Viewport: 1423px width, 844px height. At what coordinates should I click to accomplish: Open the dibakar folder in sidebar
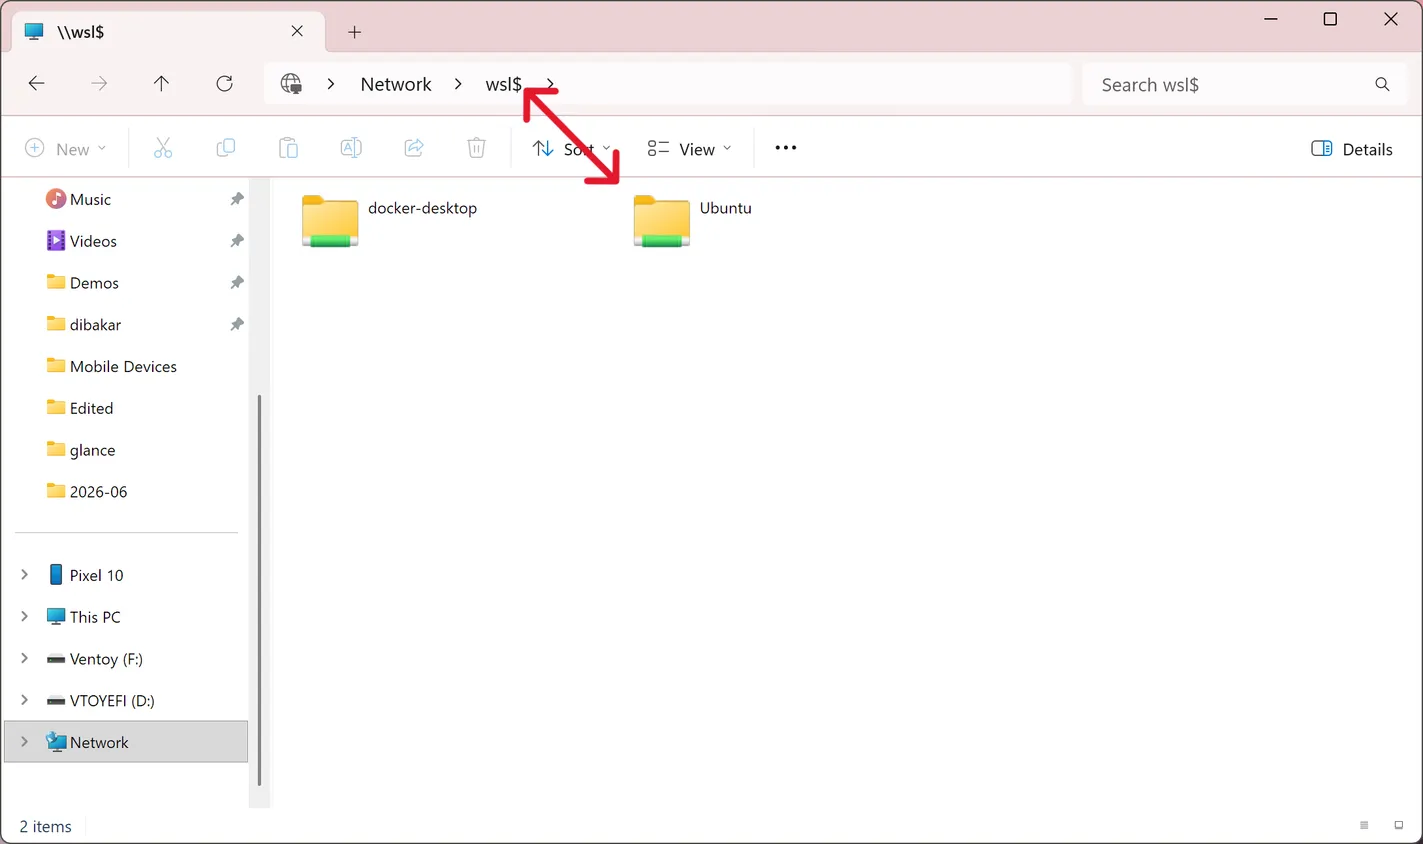pyautogui.click(x=95, y=325)
